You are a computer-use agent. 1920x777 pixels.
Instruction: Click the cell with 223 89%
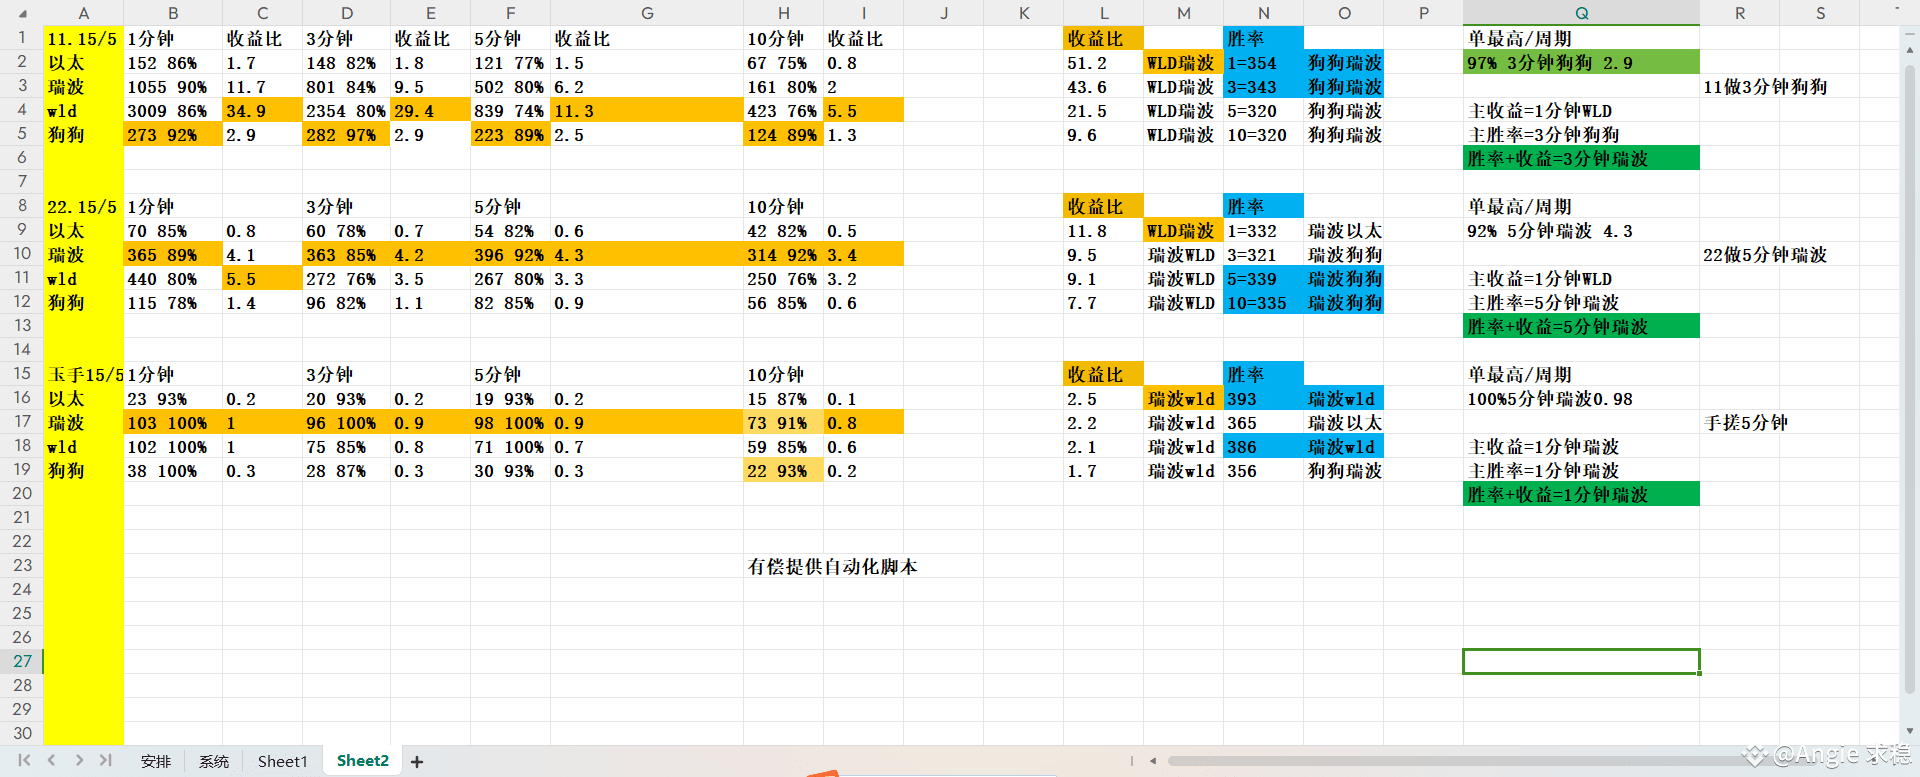(x=510, y=134)
